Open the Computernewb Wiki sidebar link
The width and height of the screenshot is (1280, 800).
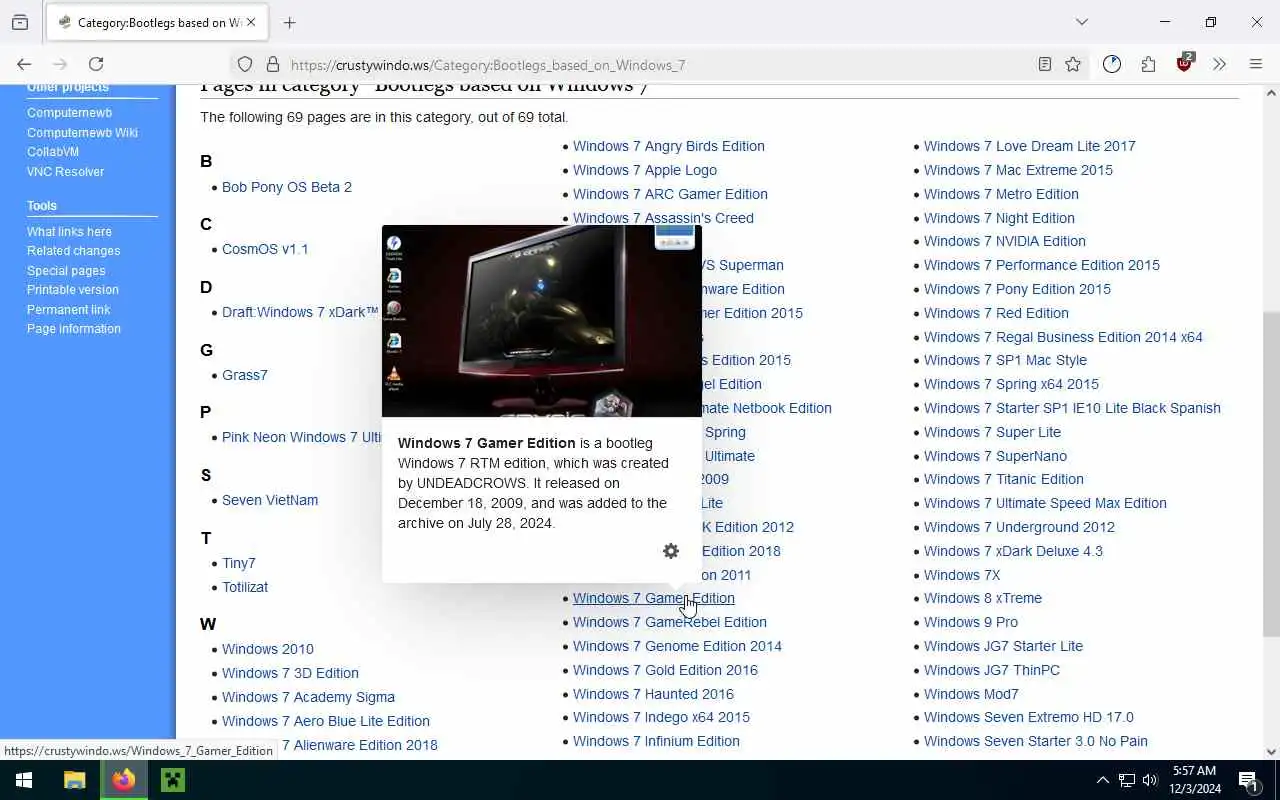pos(82,132)
